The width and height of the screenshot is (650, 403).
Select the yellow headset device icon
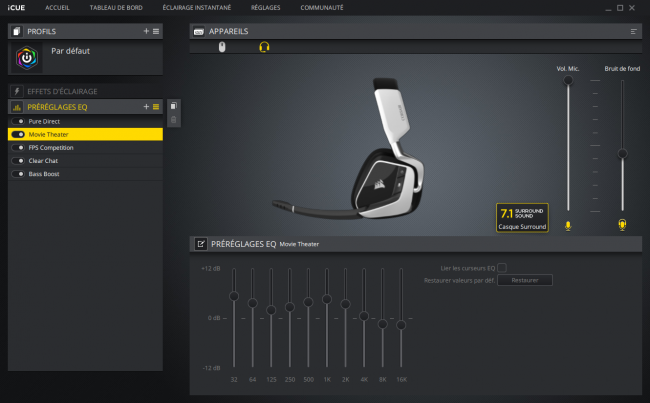pyautogui.click(x=264, y=47)
